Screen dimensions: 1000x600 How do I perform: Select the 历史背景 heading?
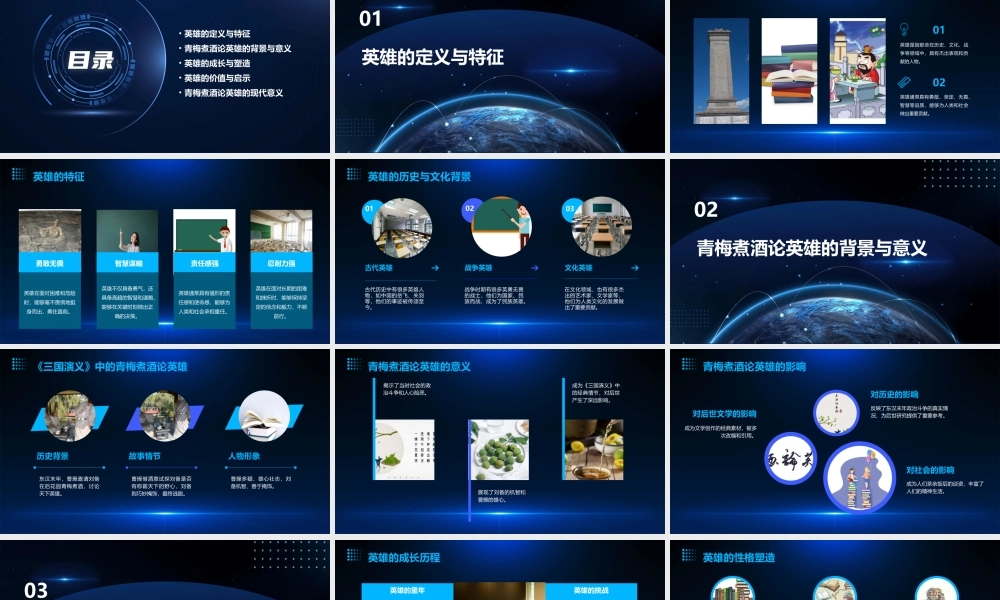point(52,456)
